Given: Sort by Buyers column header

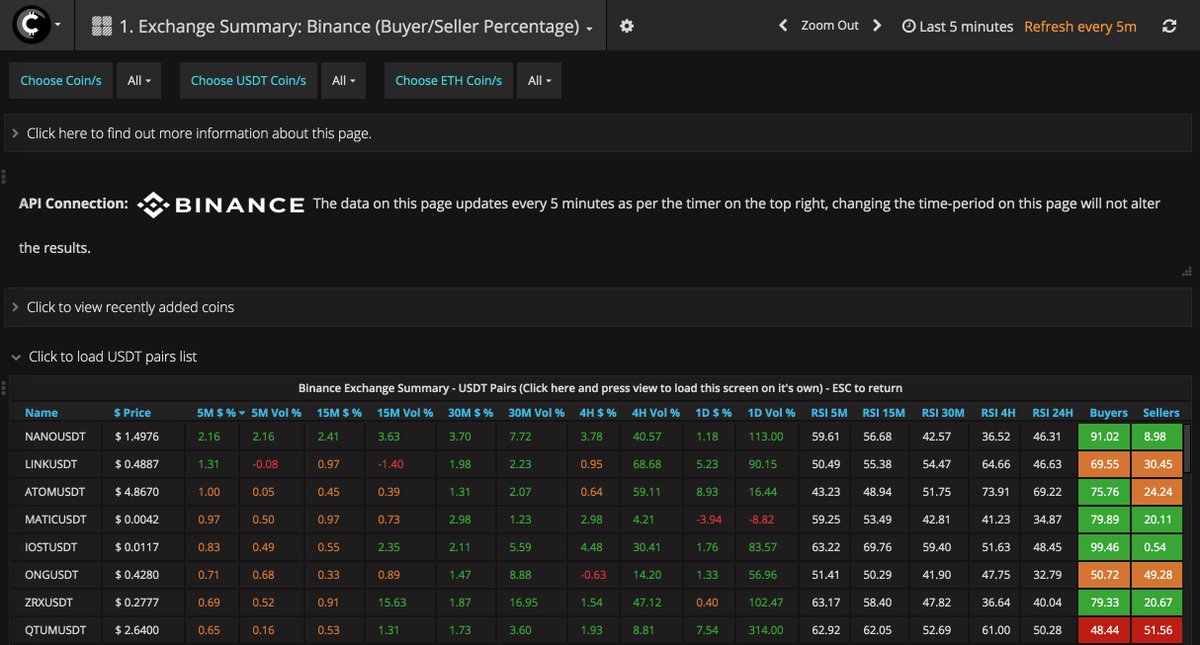Looking at the screenshot, I should [x=1109, y=413].
